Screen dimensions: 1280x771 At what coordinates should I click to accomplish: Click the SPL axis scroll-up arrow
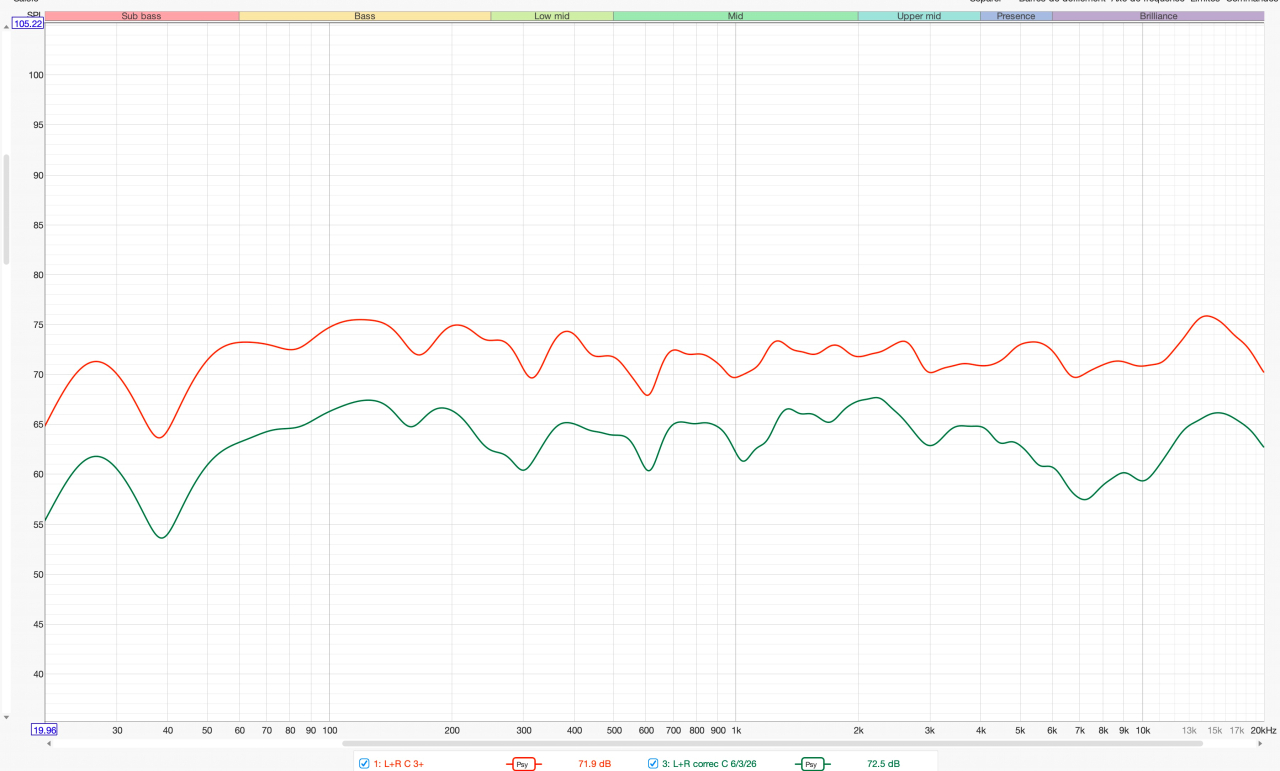point(7,27)
